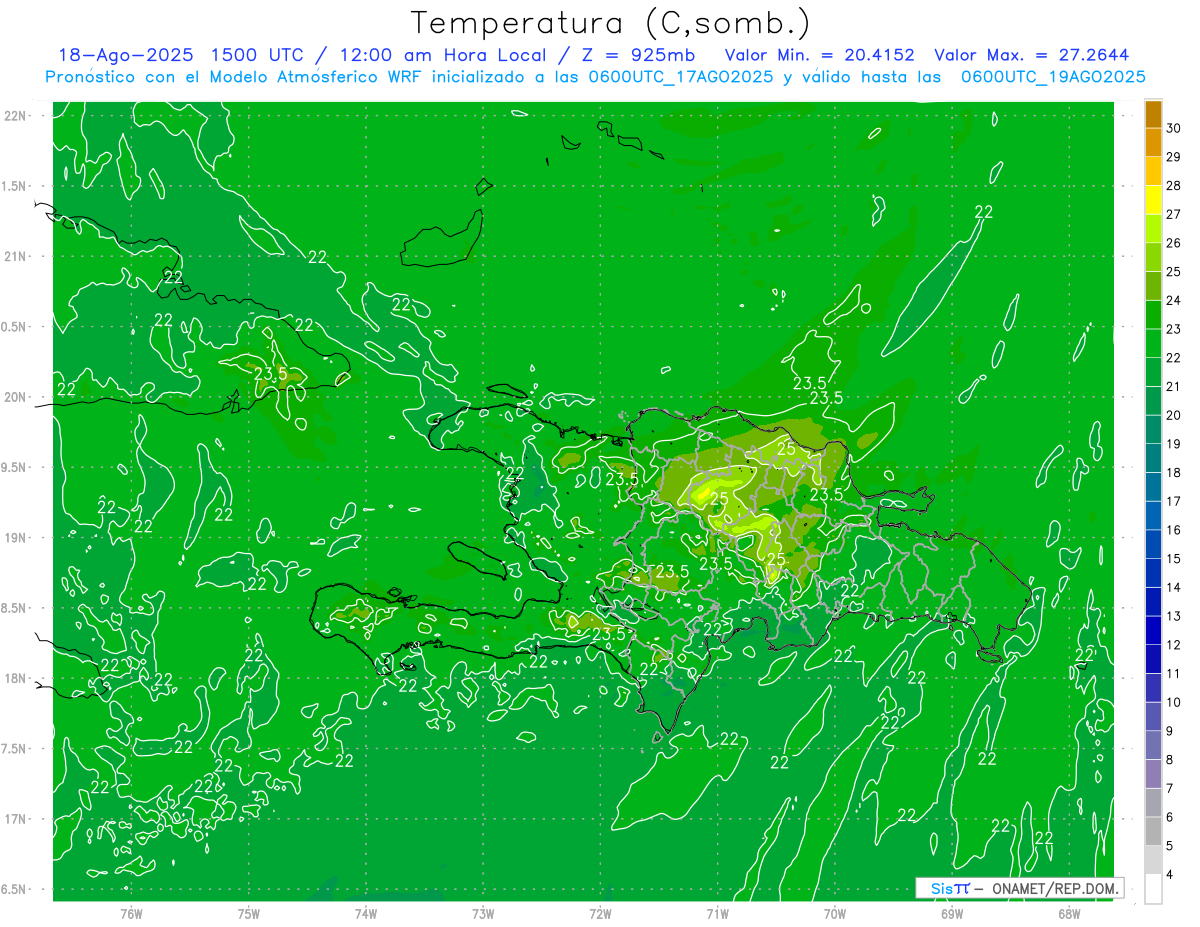1200x927 pixels.
Task: Click the "75W" longitude axis label
Action: [x=249, y=913]
